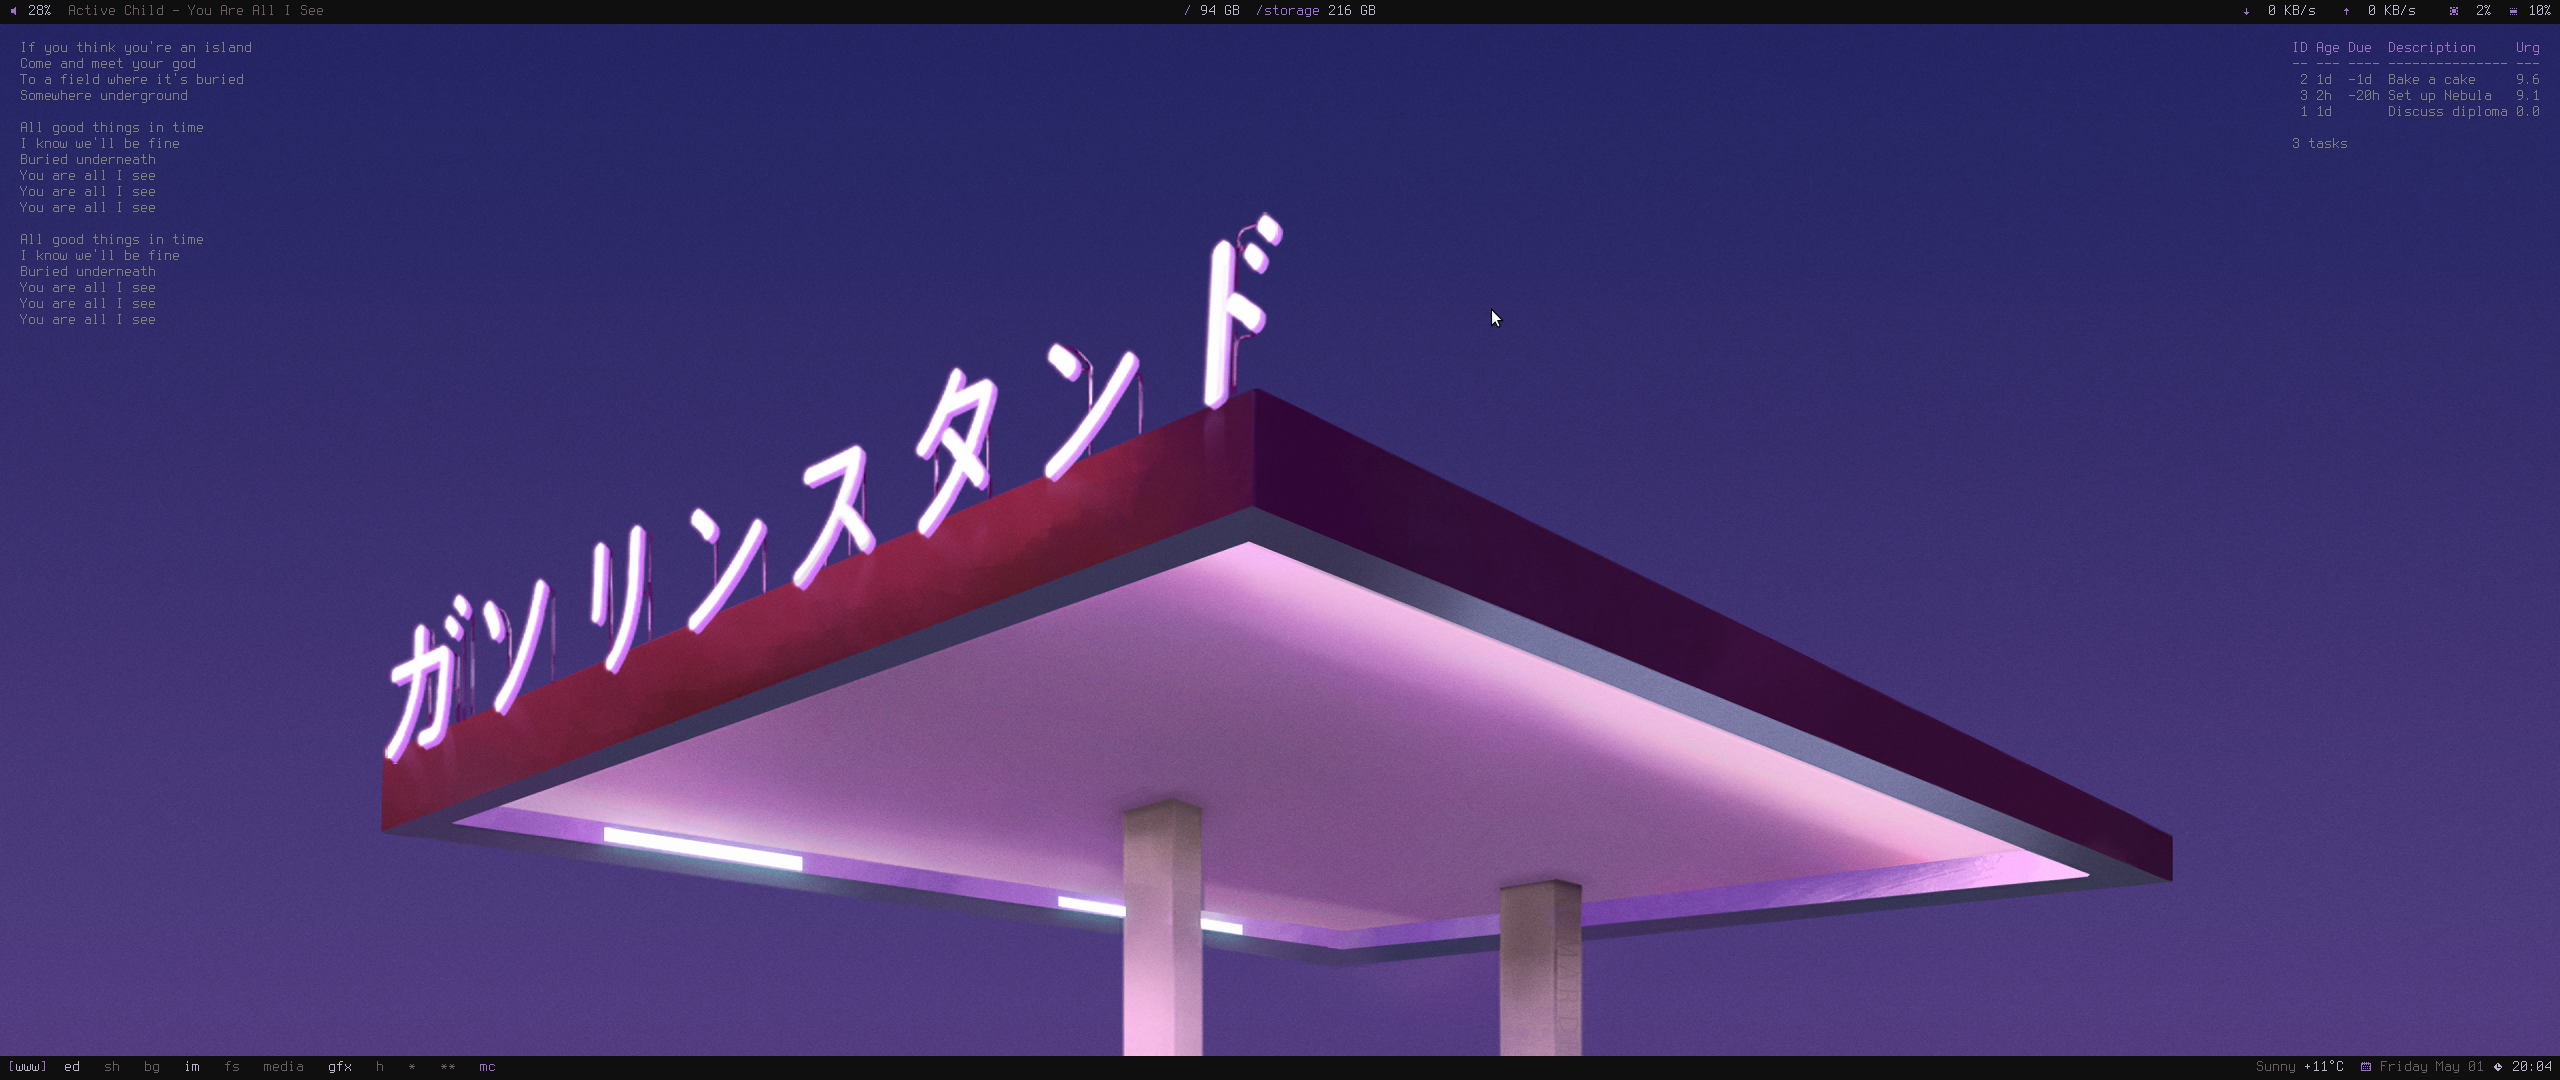Go to the gfx workspace
This screenshot has width=2560, height=1080.
coord(339,1067)
